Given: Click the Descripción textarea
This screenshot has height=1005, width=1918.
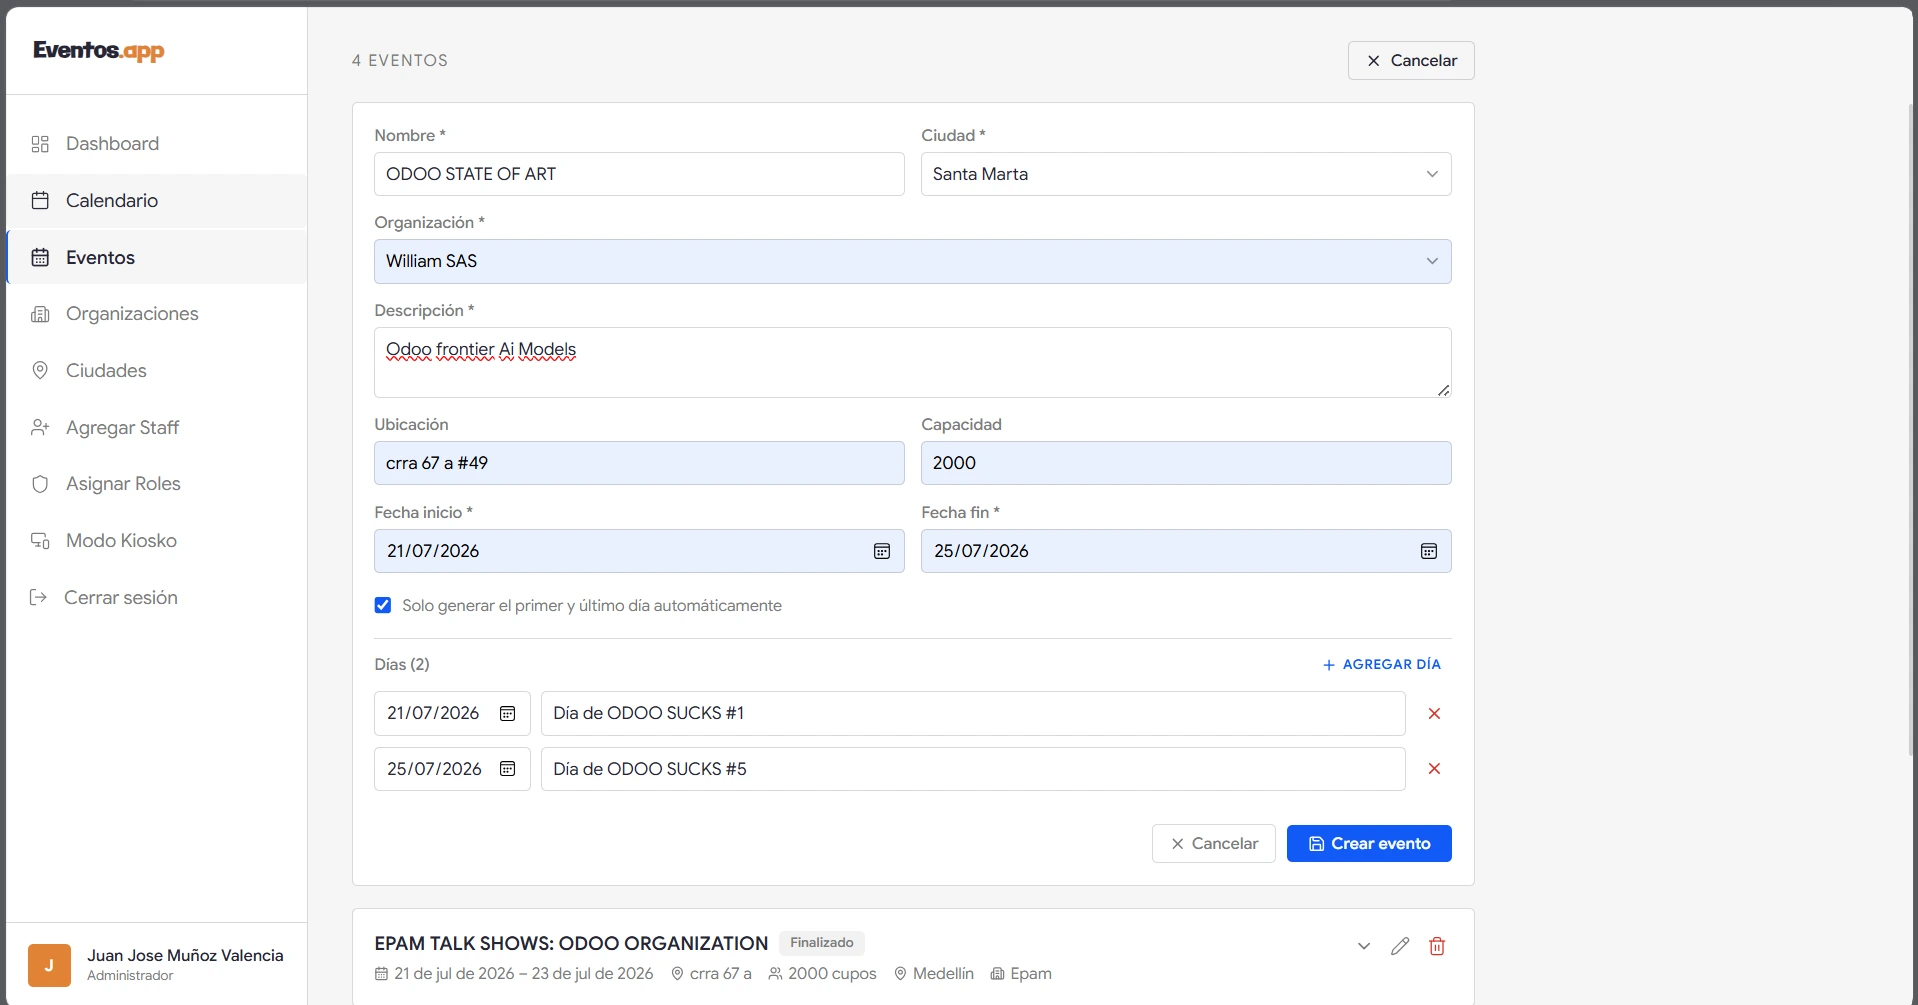Looking at the screenshot, I should (912, 362).
